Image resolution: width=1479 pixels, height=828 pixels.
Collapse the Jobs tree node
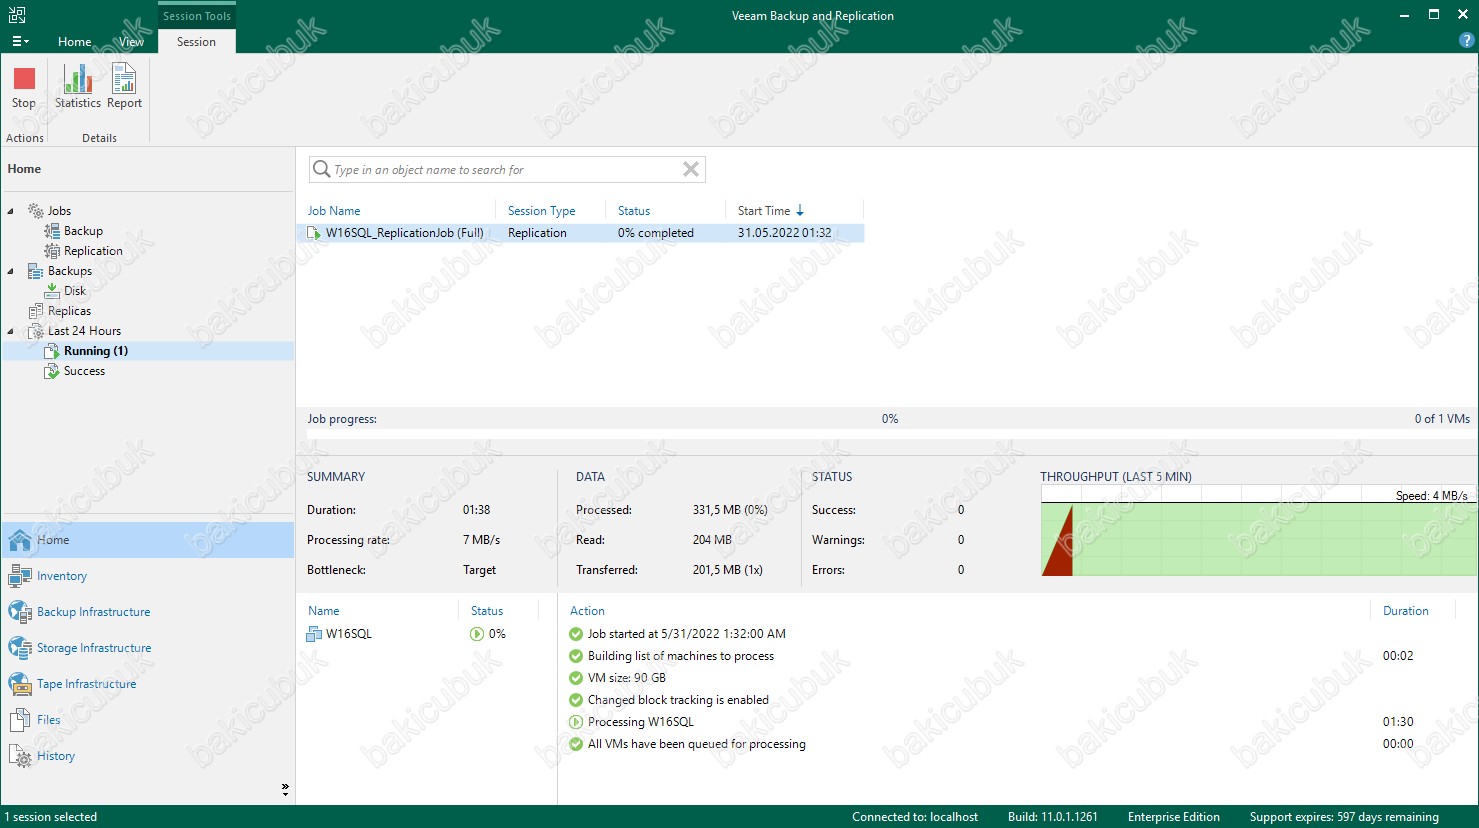11,211
